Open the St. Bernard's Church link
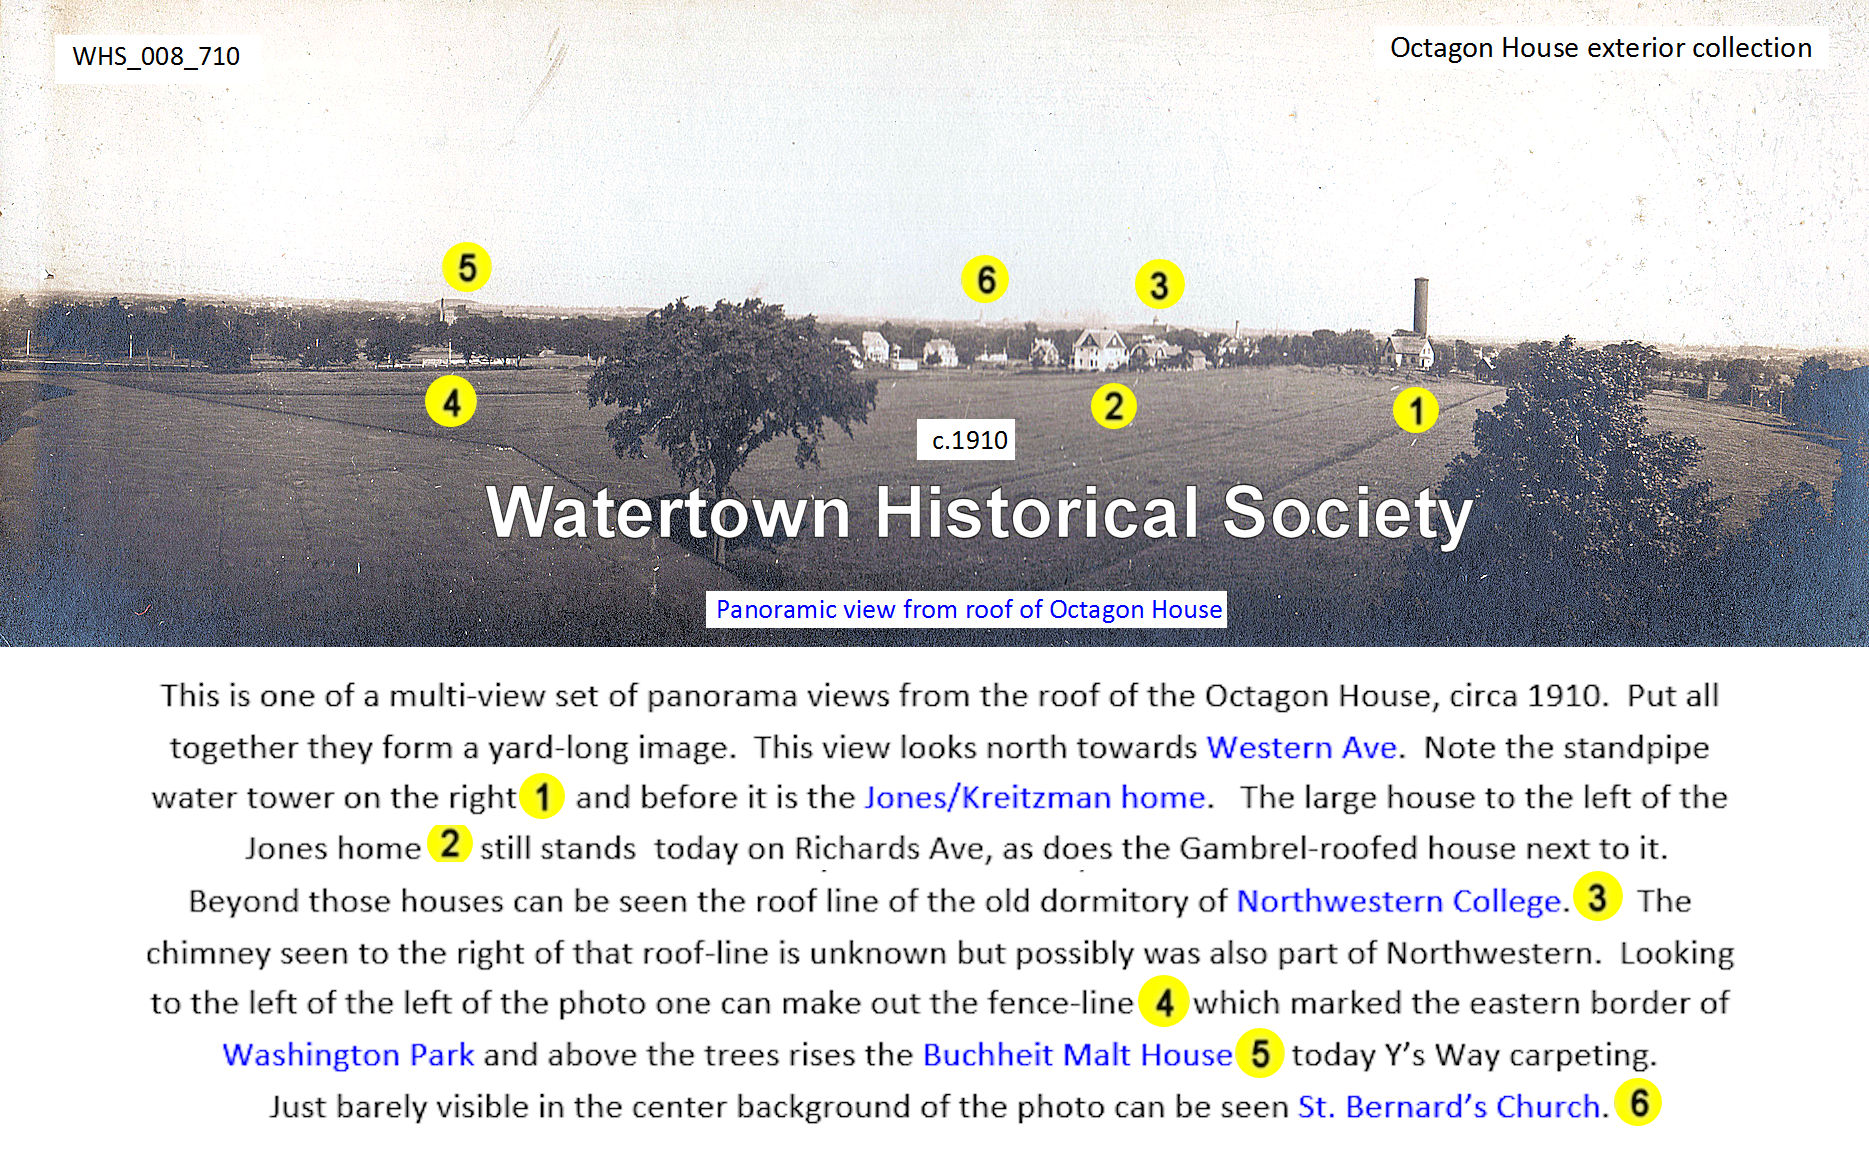The height and width of the screenshot is (1175, 1869). [x=1449, y=1106]
